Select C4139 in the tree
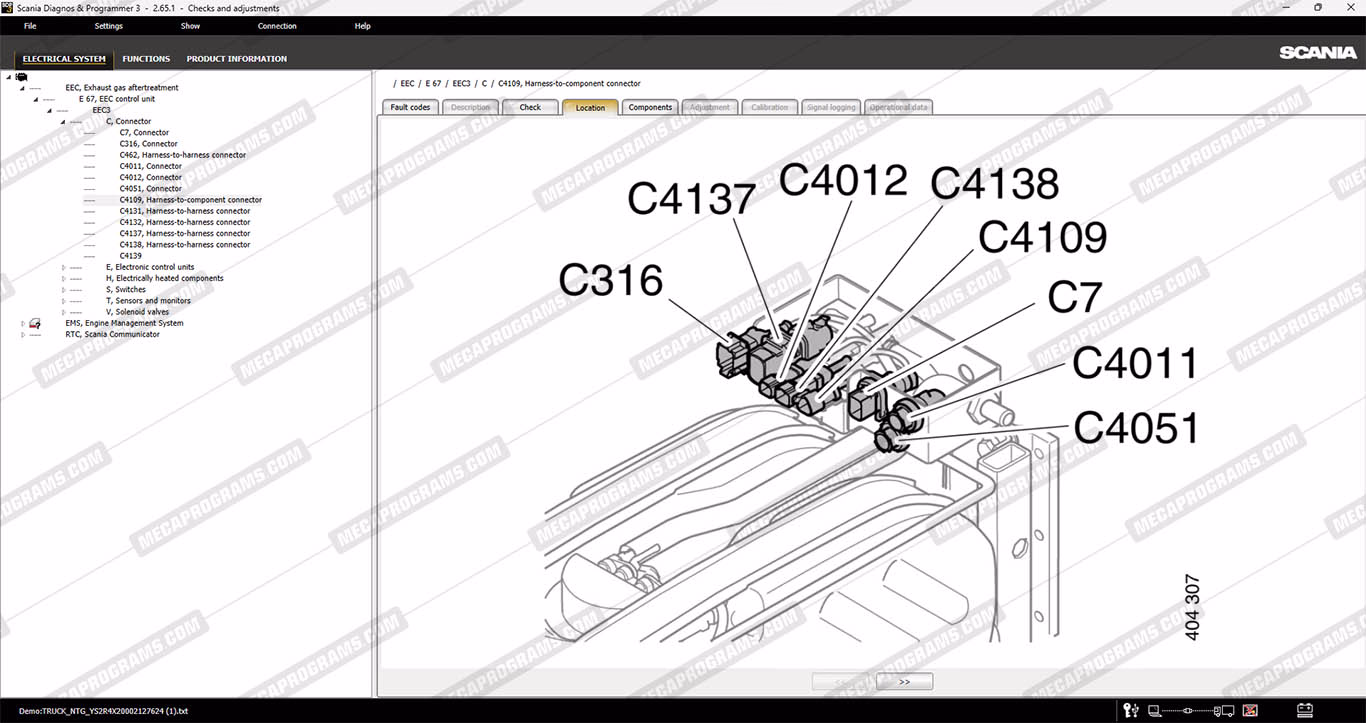The height and width of the screenshot is (723, 1366). coord(131,256)
